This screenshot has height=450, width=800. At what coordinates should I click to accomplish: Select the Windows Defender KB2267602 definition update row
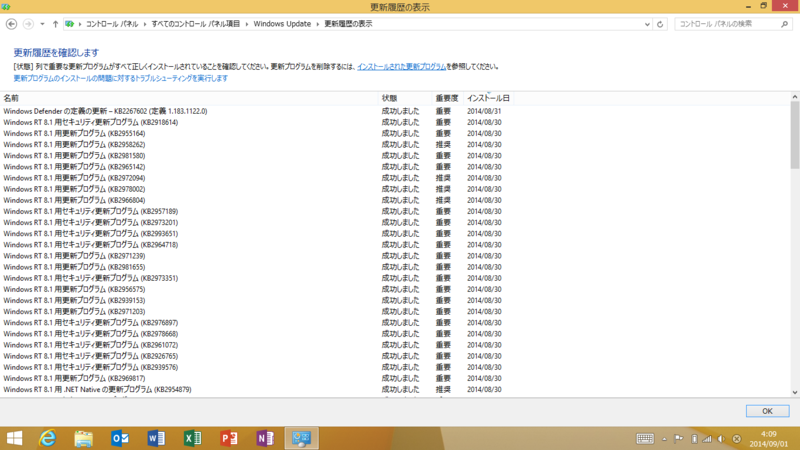click(x=255, y=111)
